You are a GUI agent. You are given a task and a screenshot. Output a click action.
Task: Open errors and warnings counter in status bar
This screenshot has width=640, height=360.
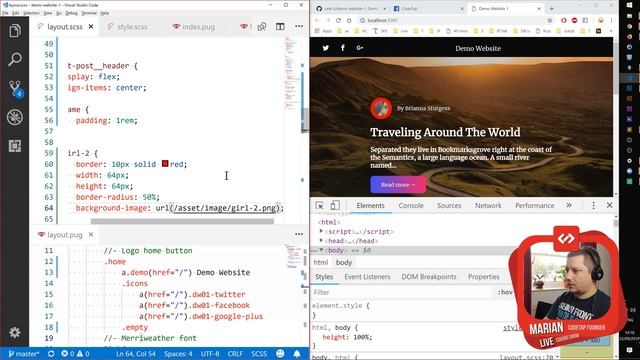[75, 354]
